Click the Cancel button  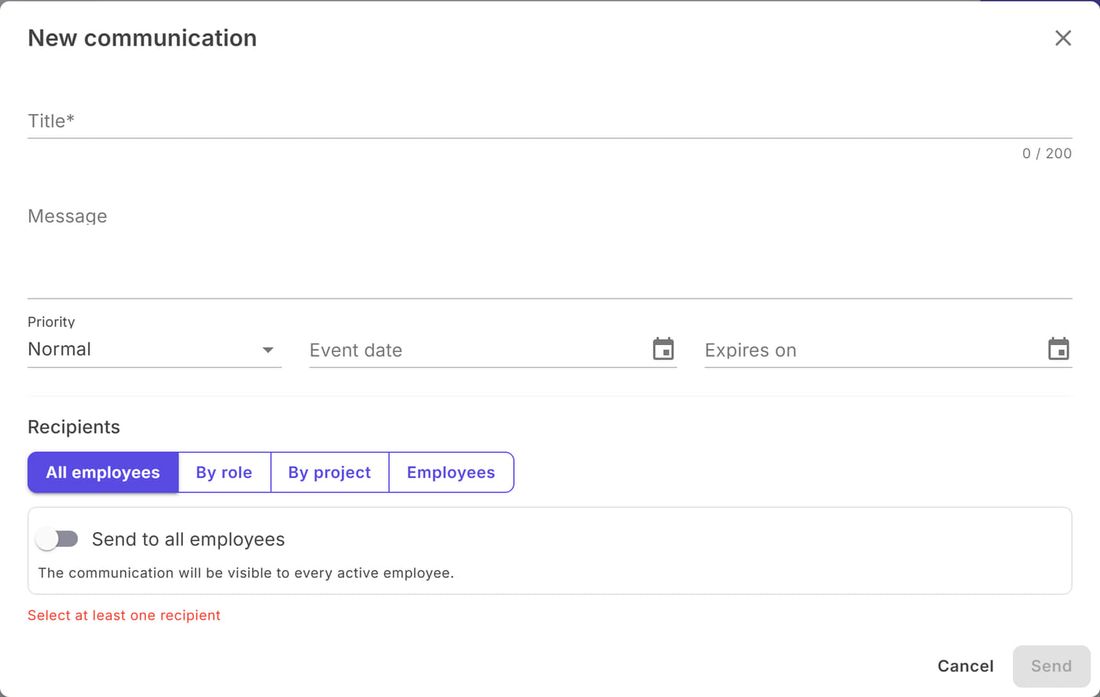pyautogui.click(x=965, y=665)
